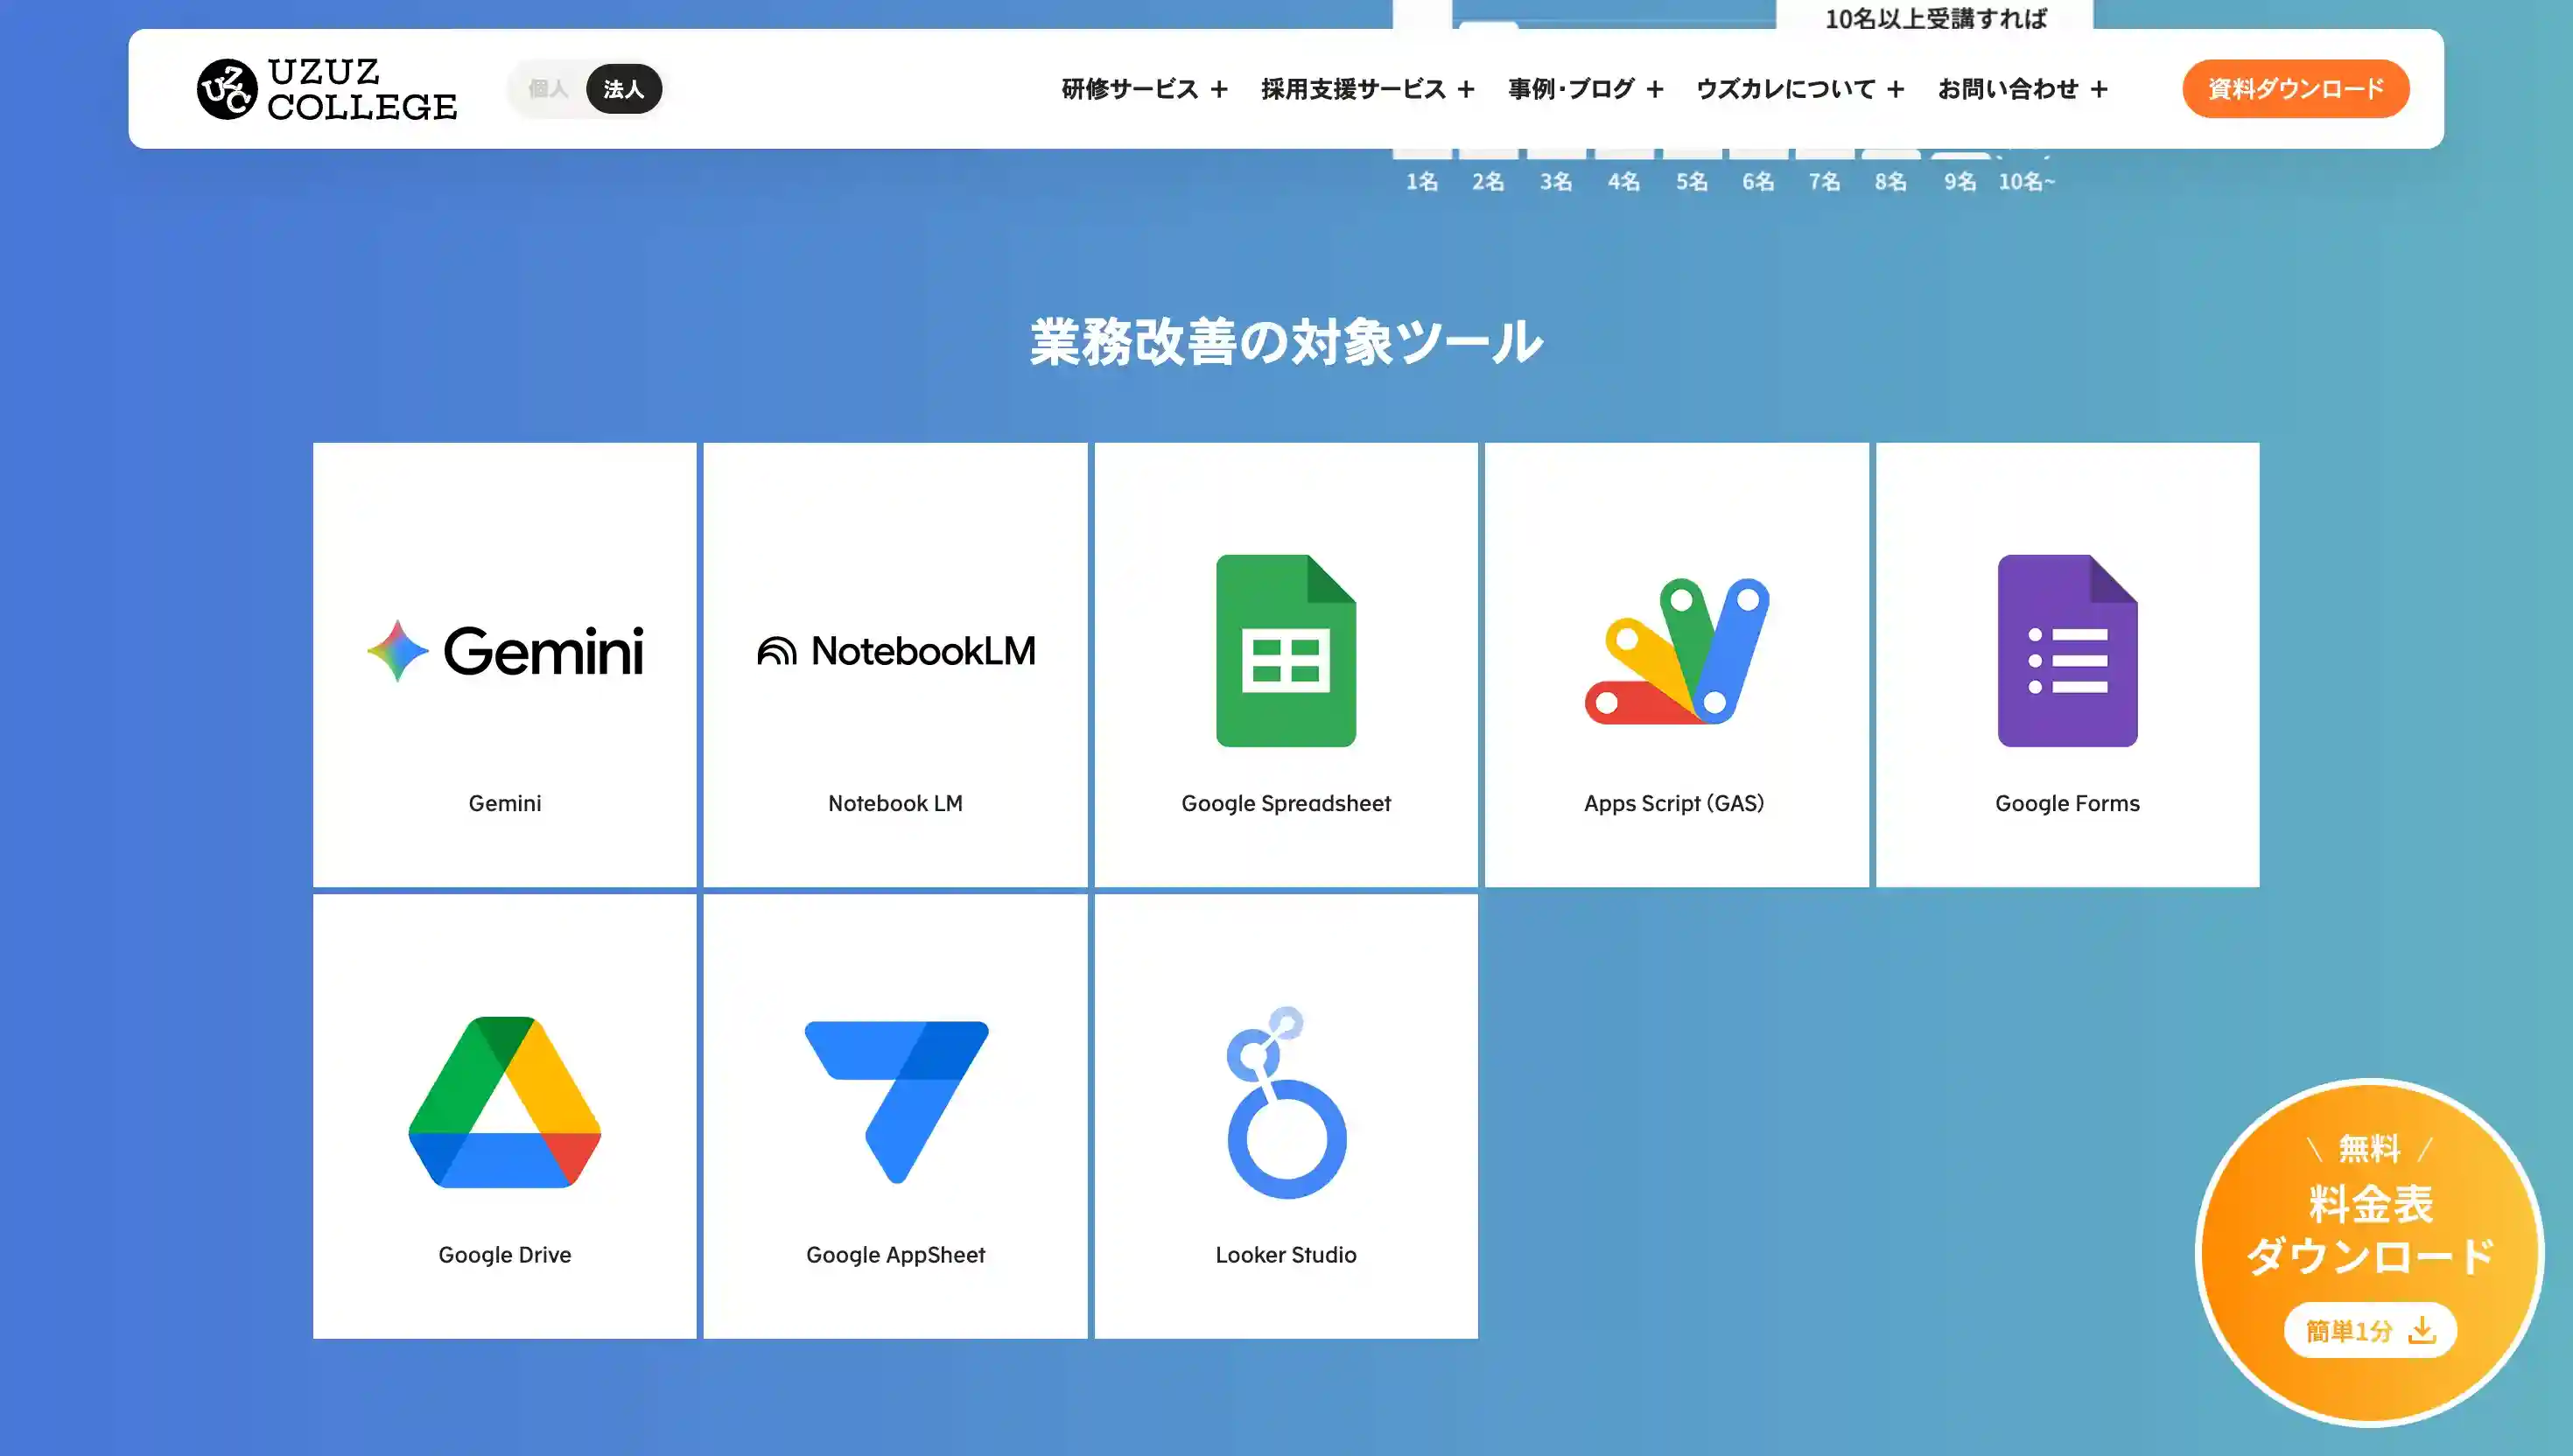Click the 簡単1分 pill button

coord(2370,1331)
